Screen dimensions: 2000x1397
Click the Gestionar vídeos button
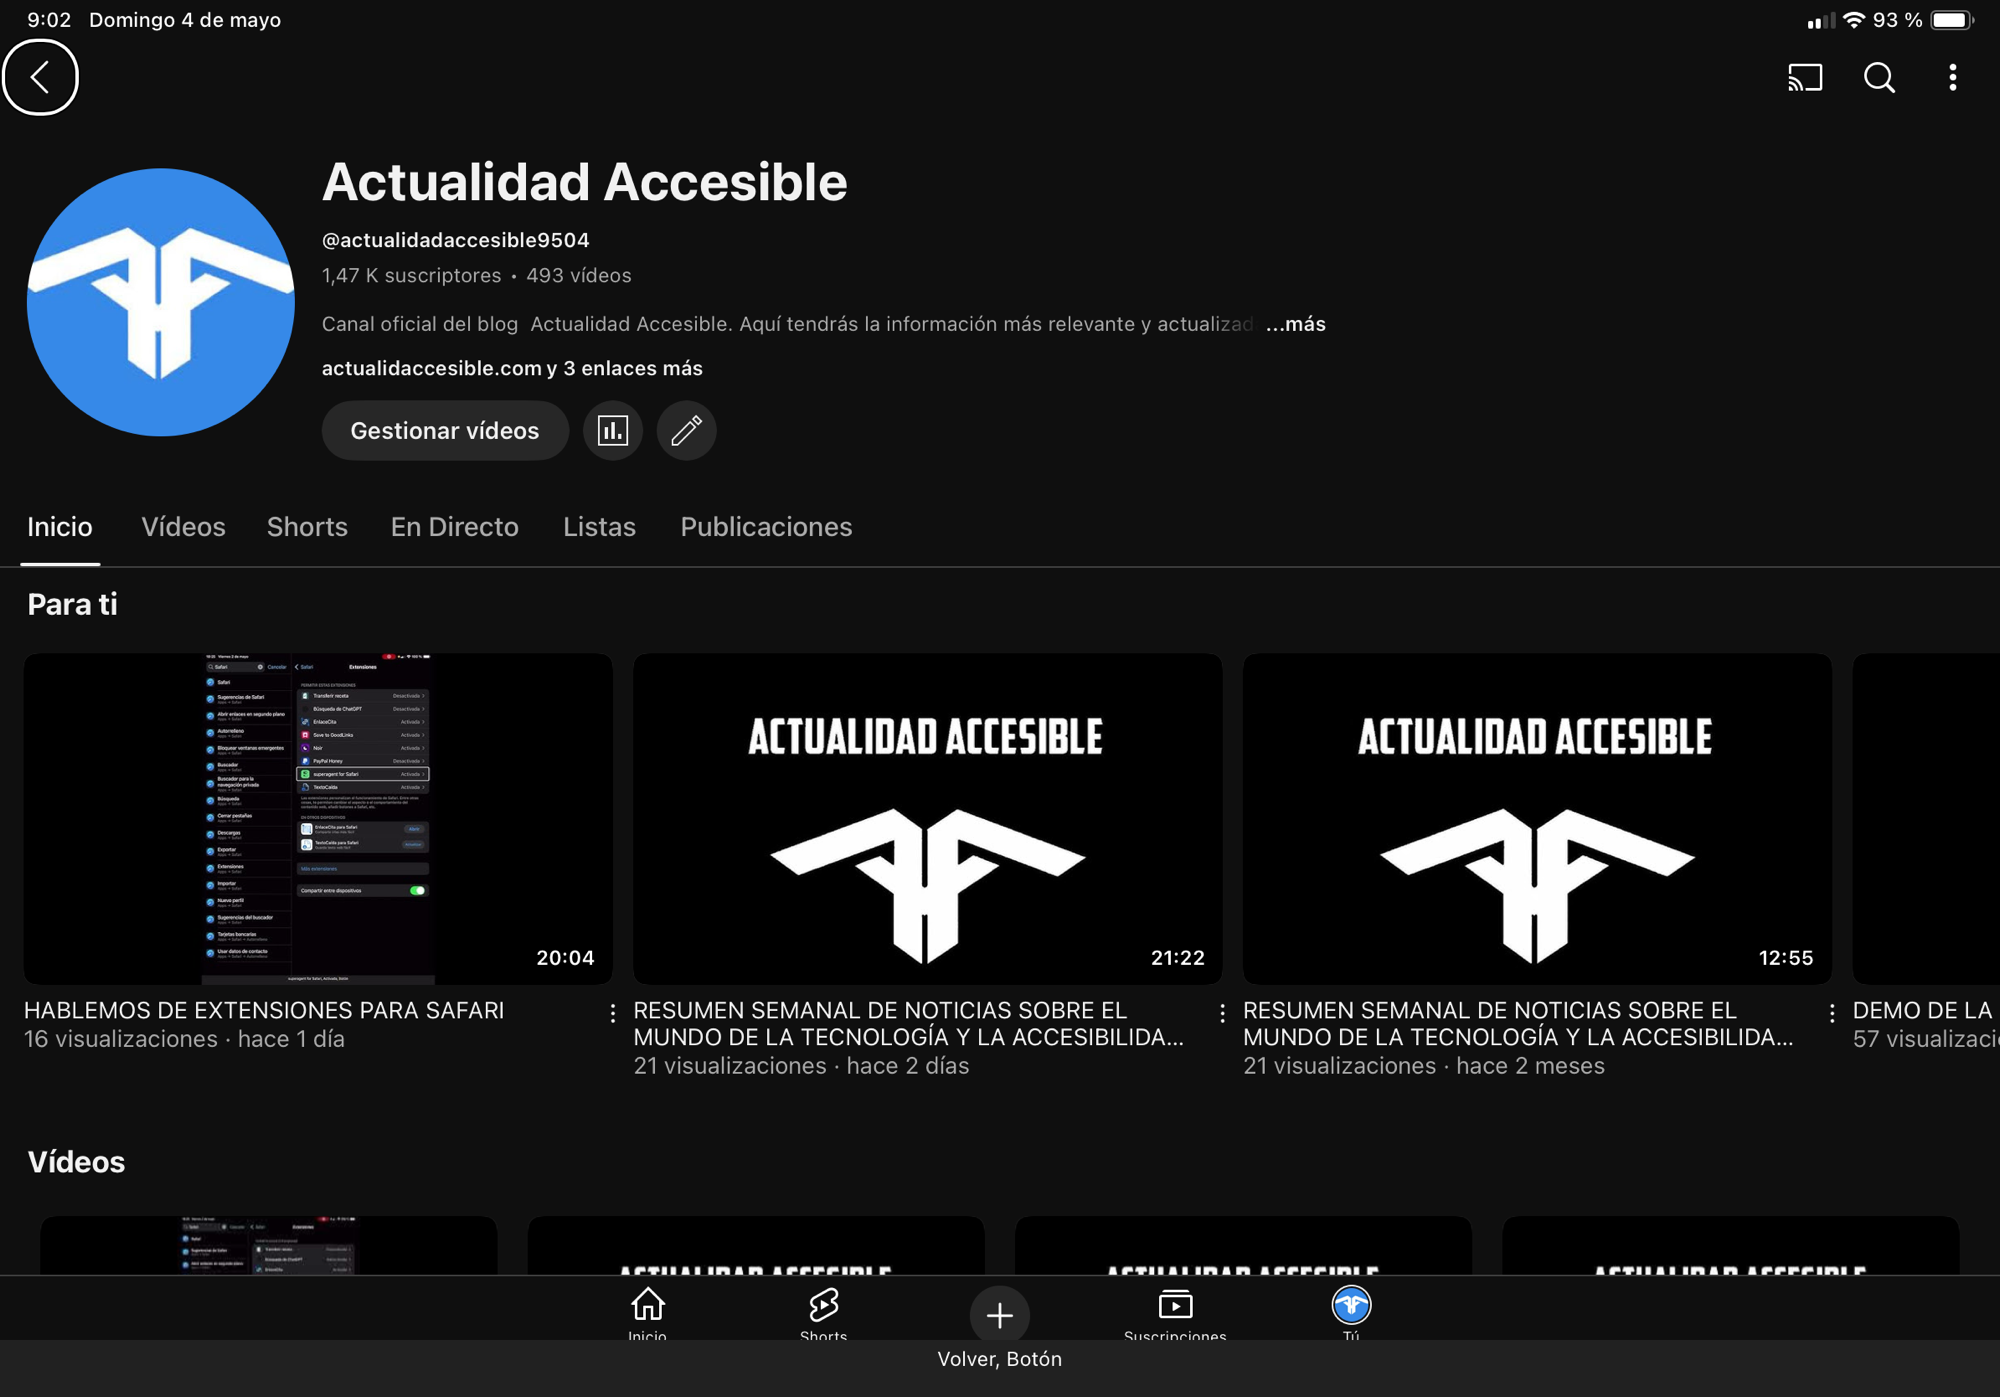[445, 431]
